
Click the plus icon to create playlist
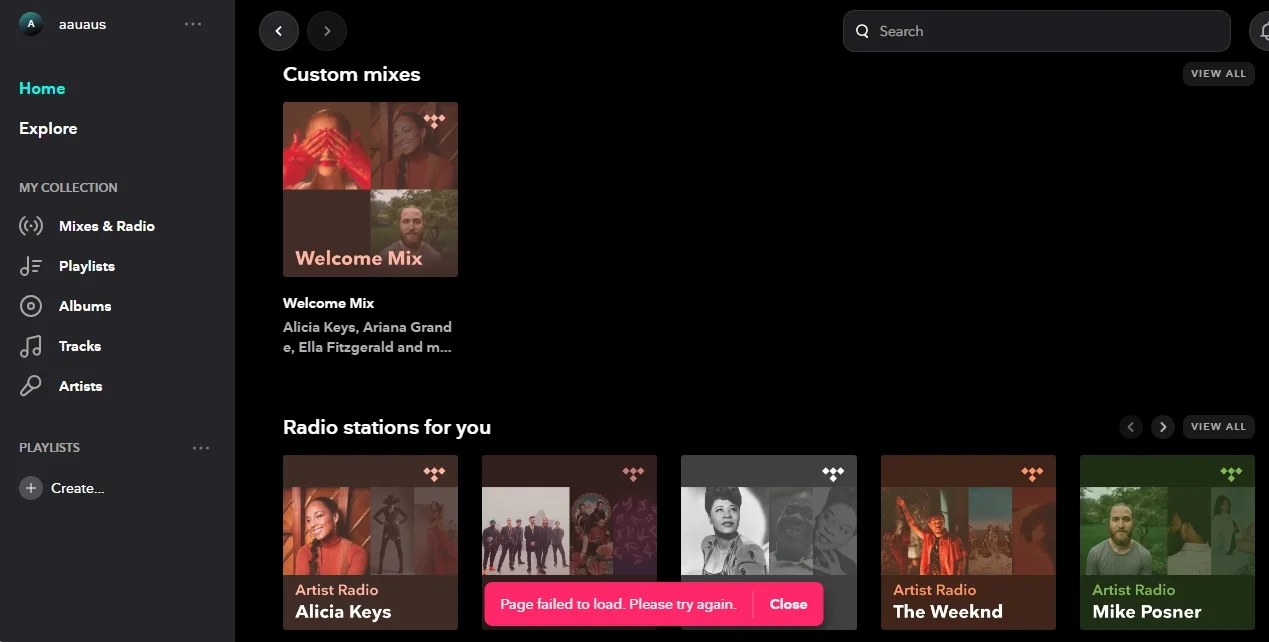[x=31, y=488]
